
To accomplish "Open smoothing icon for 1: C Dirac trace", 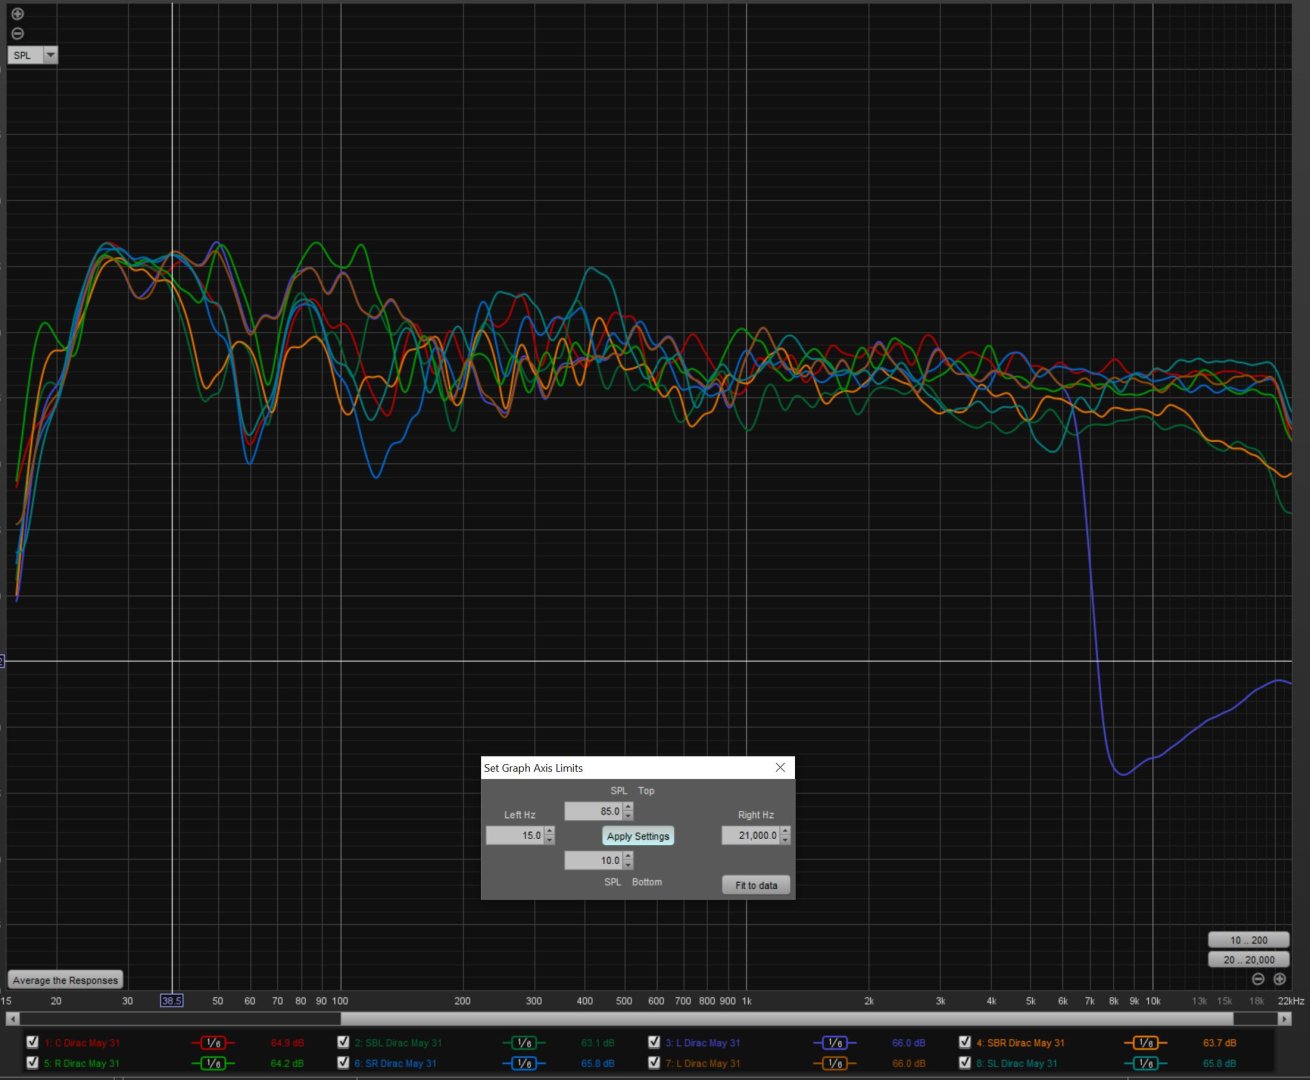I will click(x=212, y=1043).
